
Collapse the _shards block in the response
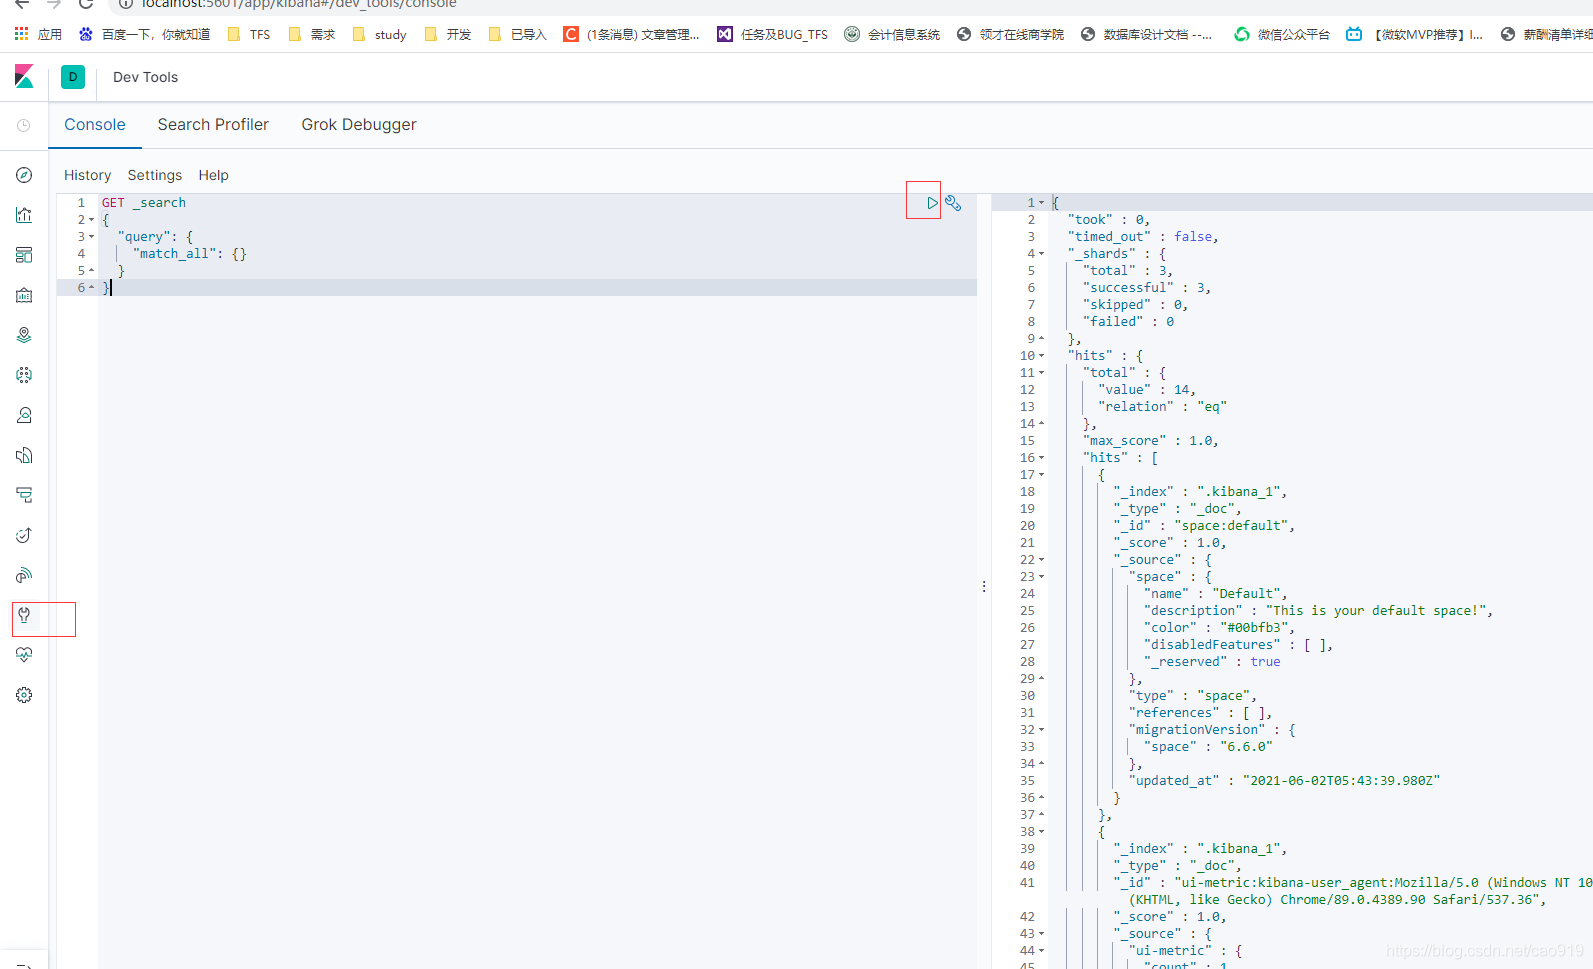(1042, 254)
